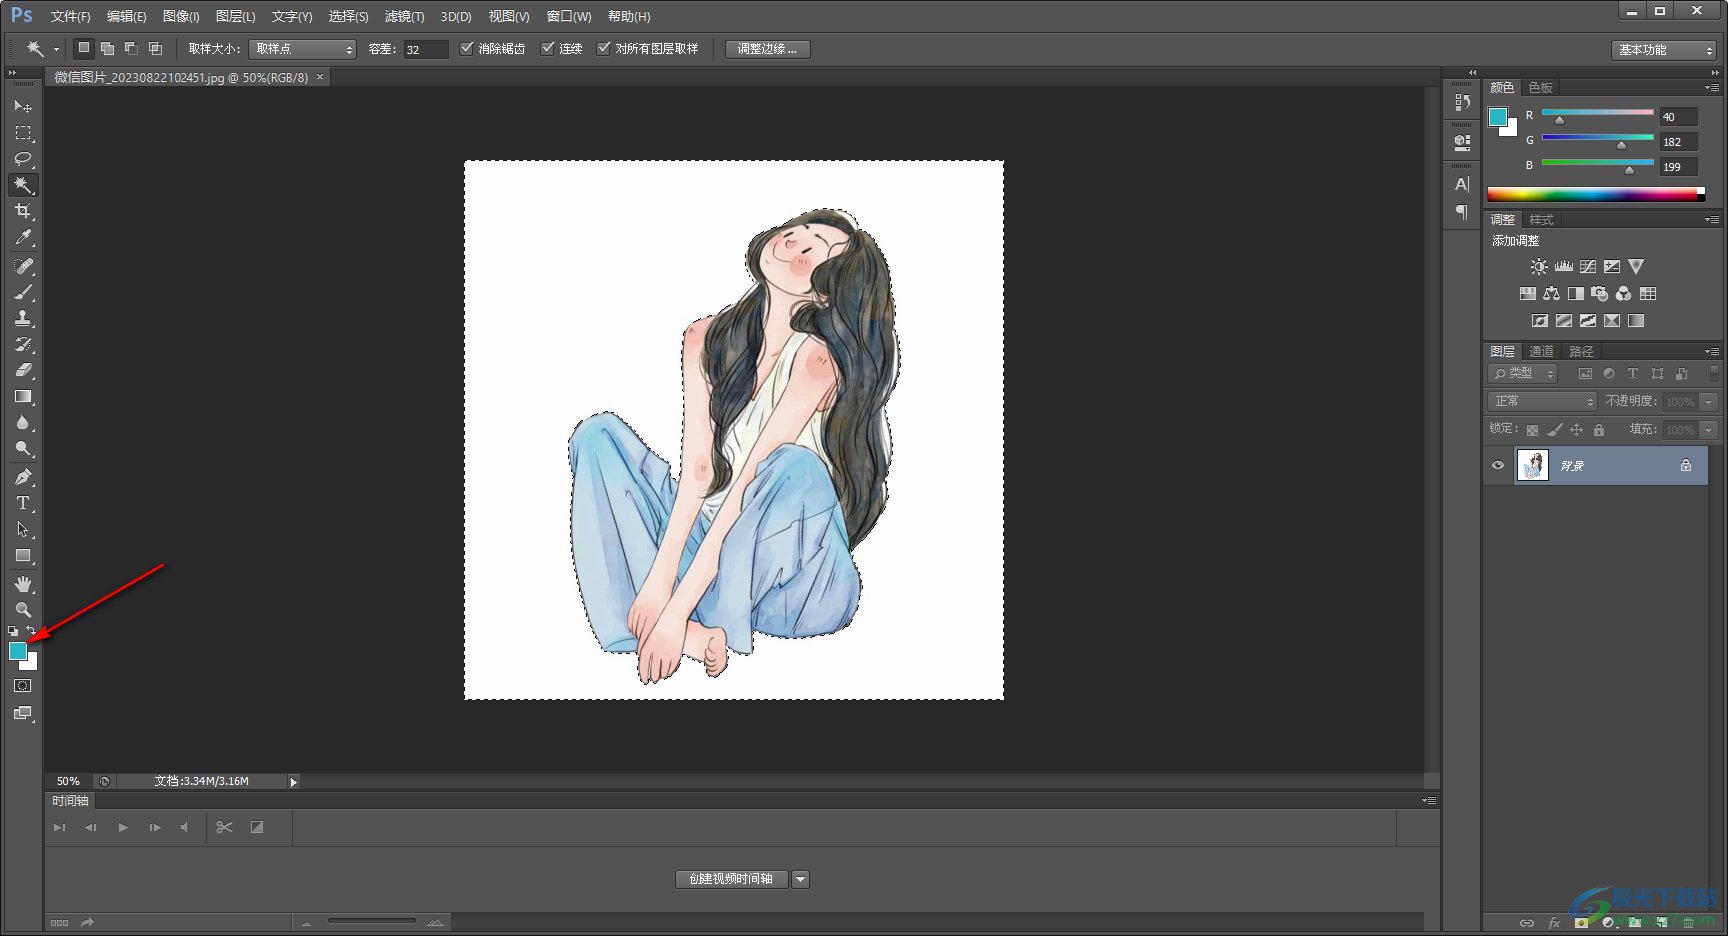Pick color from the spectrum ramp
This screenshot has width=1728, height=936.
point(1595,194)
